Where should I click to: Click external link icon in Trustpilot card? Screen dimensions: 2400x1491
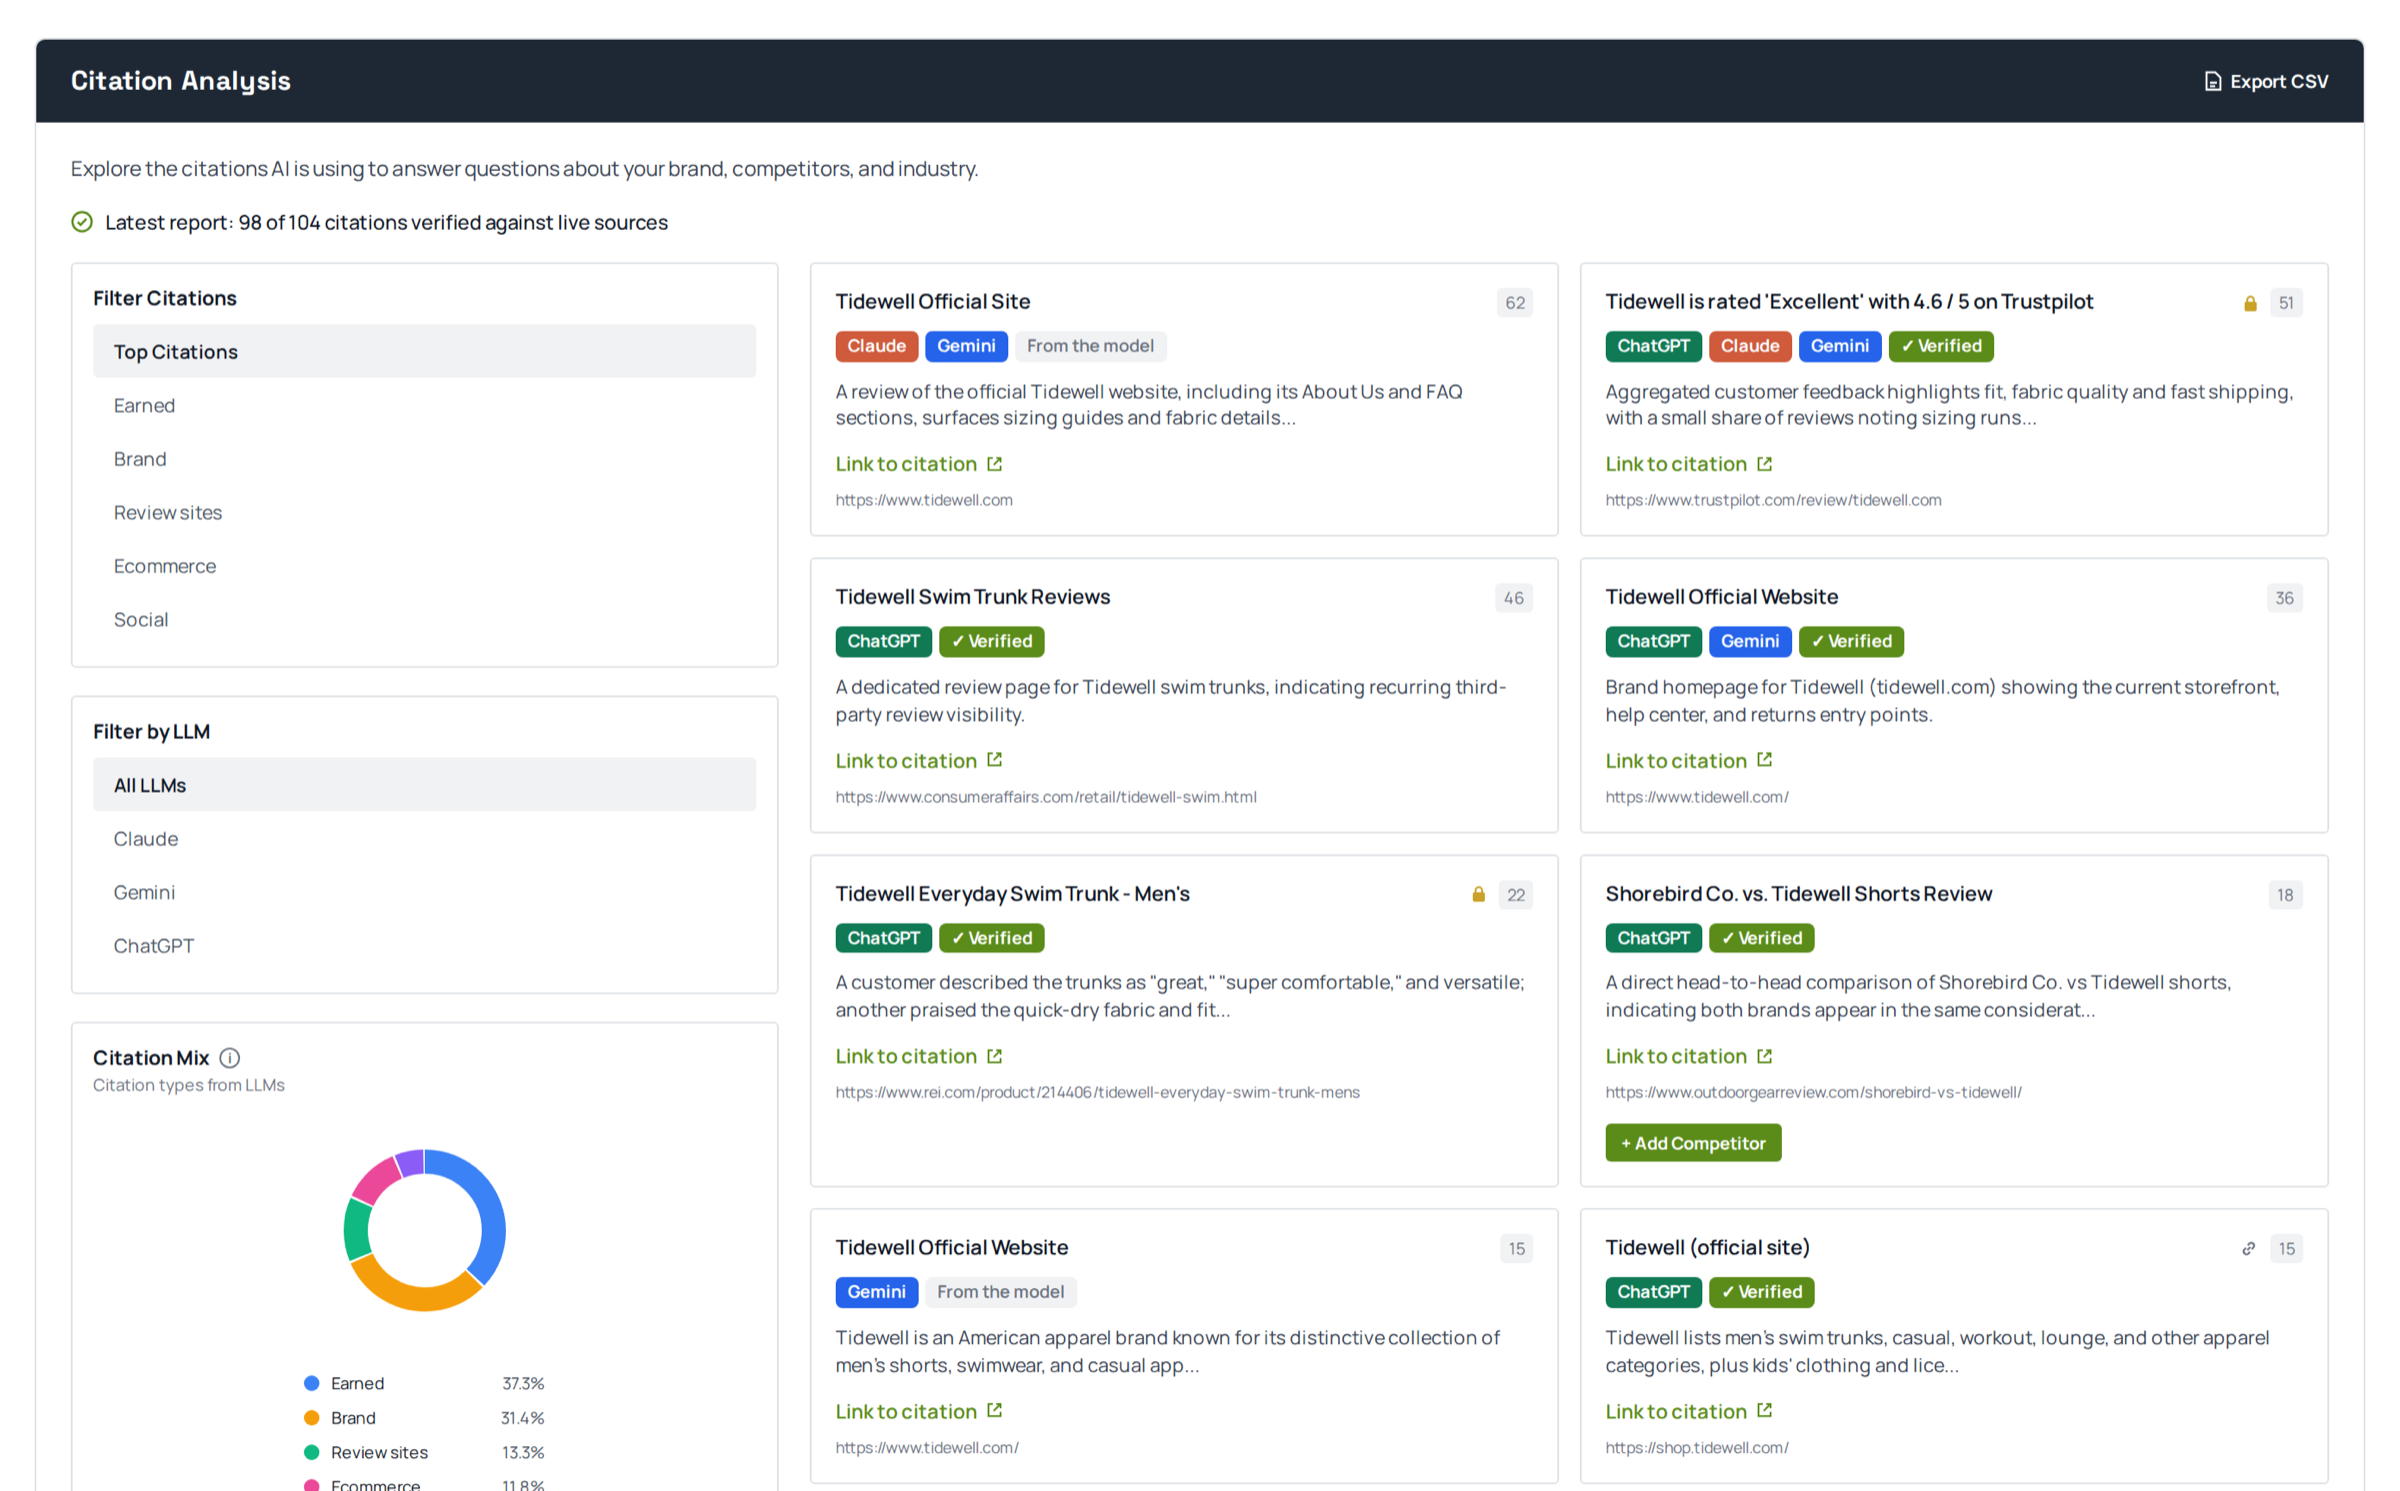coord(1764,463)
